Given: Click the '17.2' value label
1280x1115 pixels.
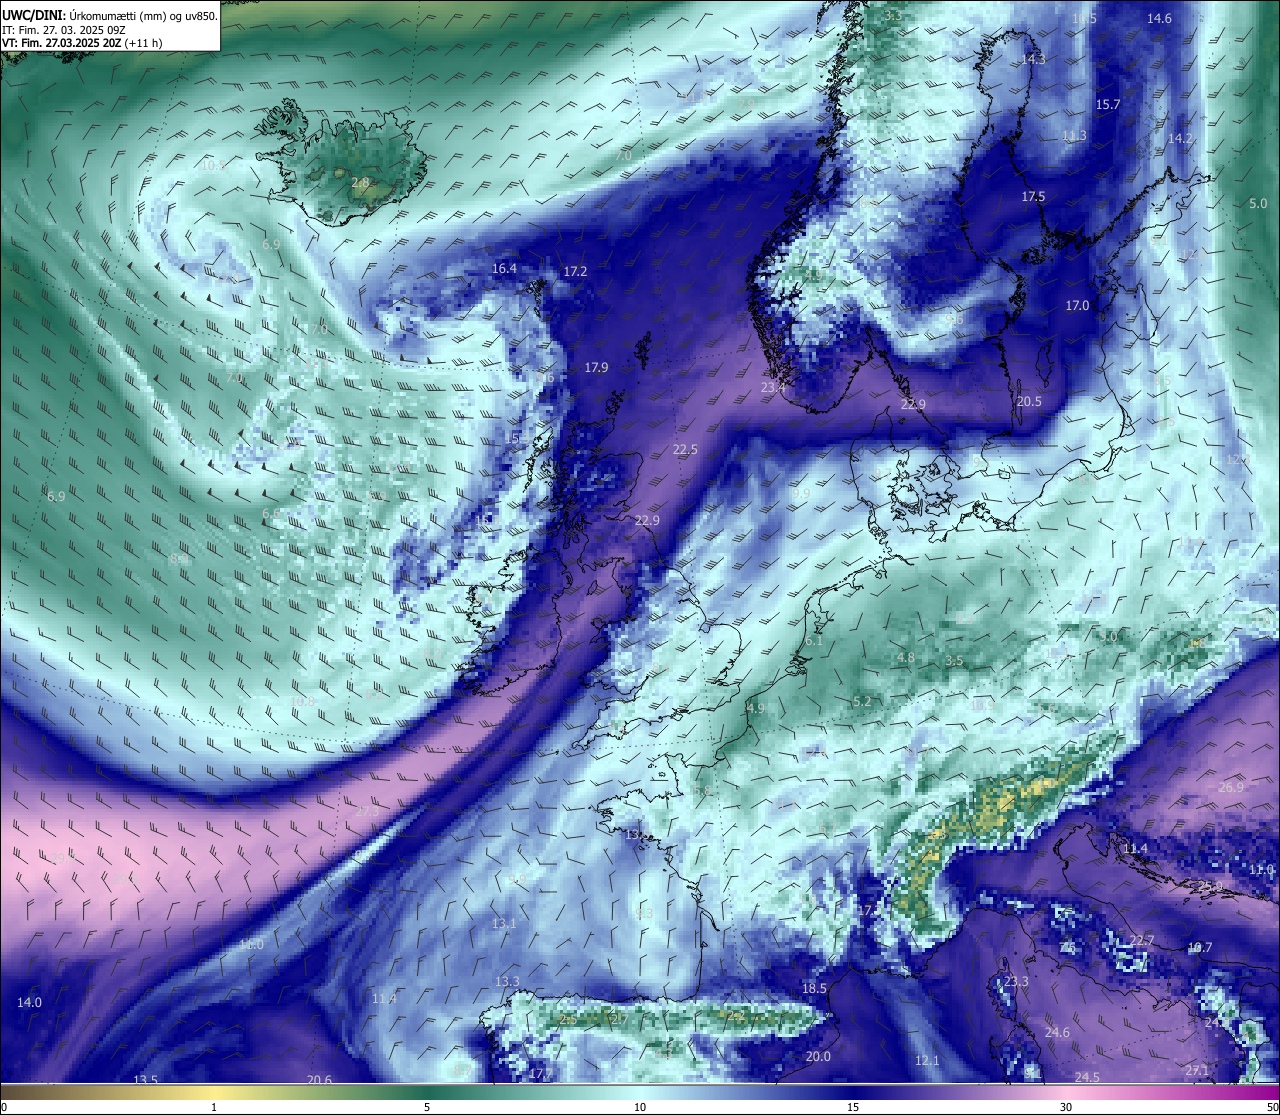Looking at the screenshot, I should [575, 271].
